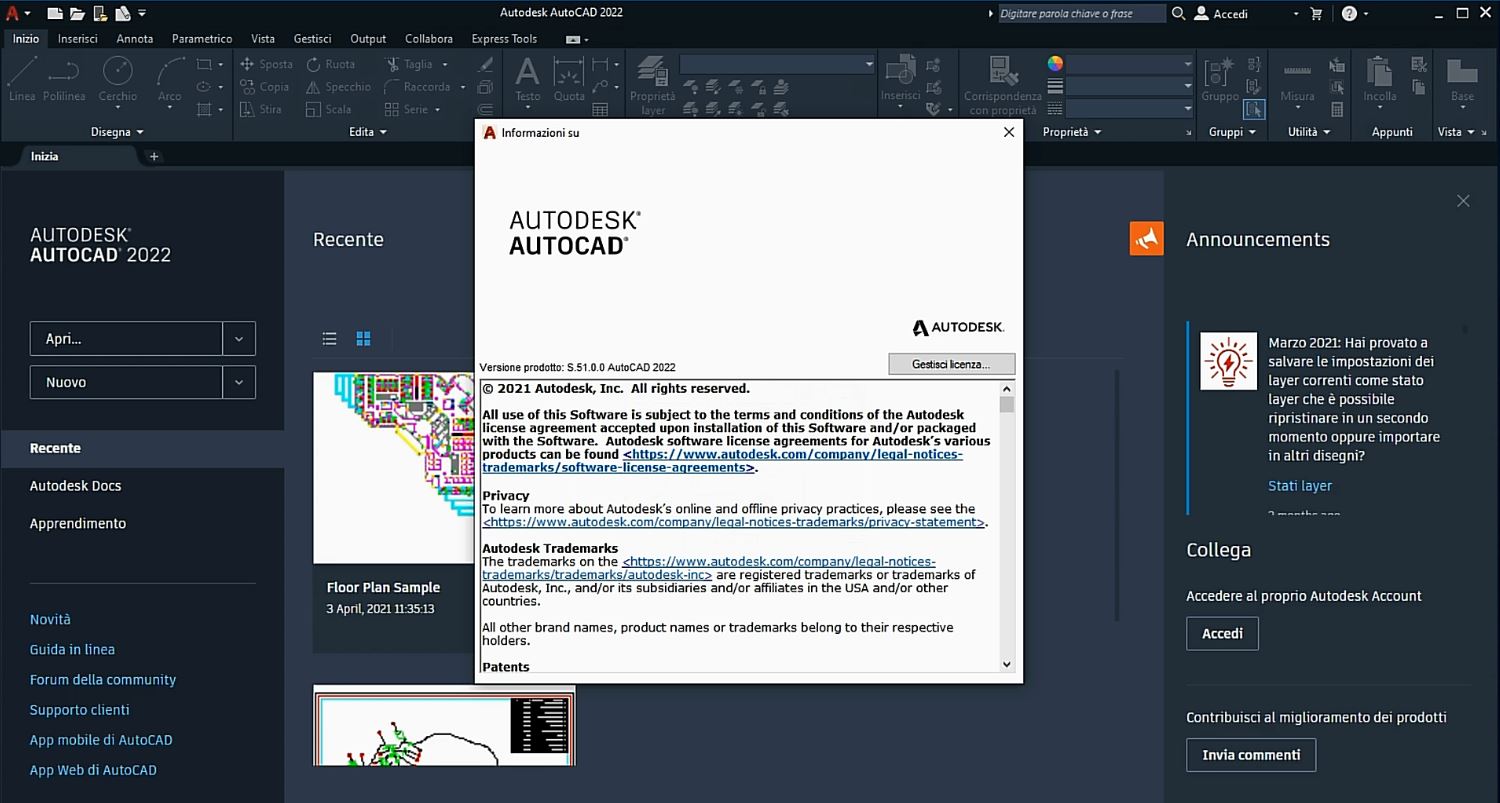Open Proprietà layer panel
Image resolution: width=1500 pixels, height=803 pixels.
pos(652,84)
